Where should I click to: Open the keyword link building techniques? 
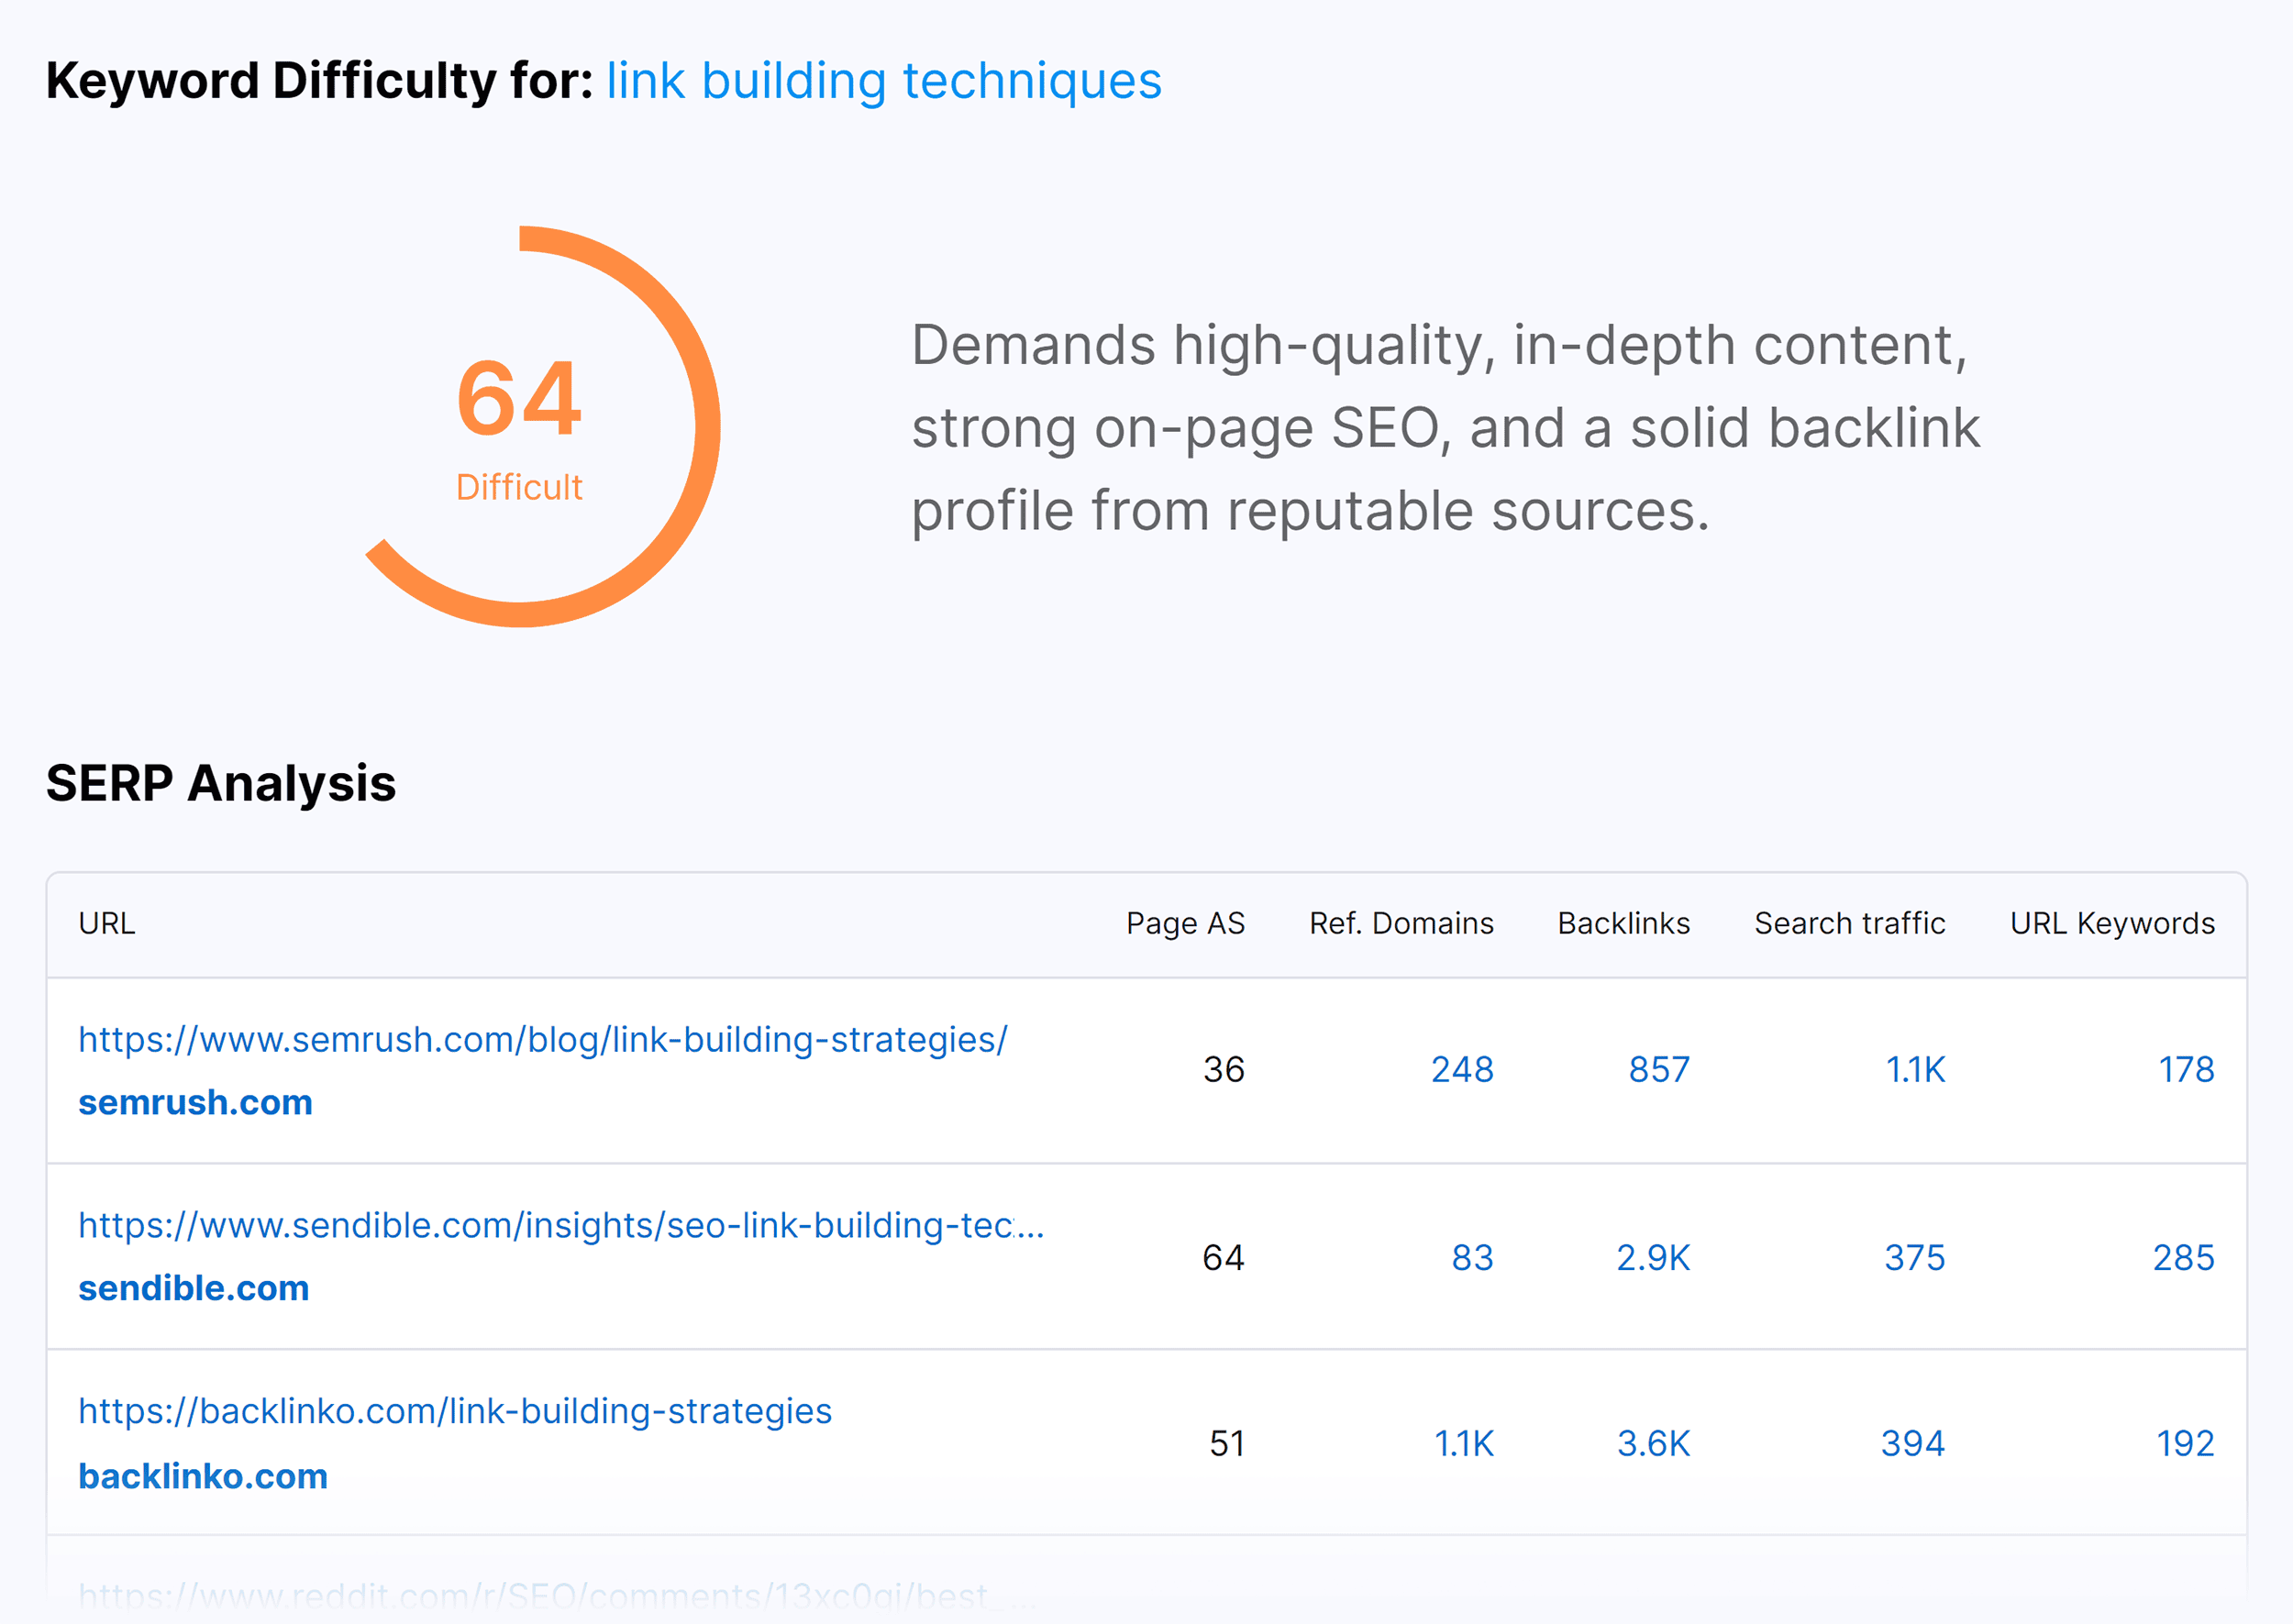(x=883, y=82)
